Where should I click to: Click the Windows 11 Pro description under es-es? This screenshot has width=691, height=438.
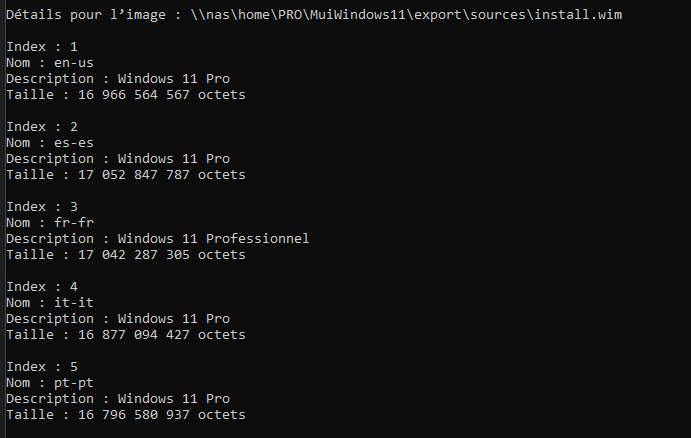click(x=118, y=159)
